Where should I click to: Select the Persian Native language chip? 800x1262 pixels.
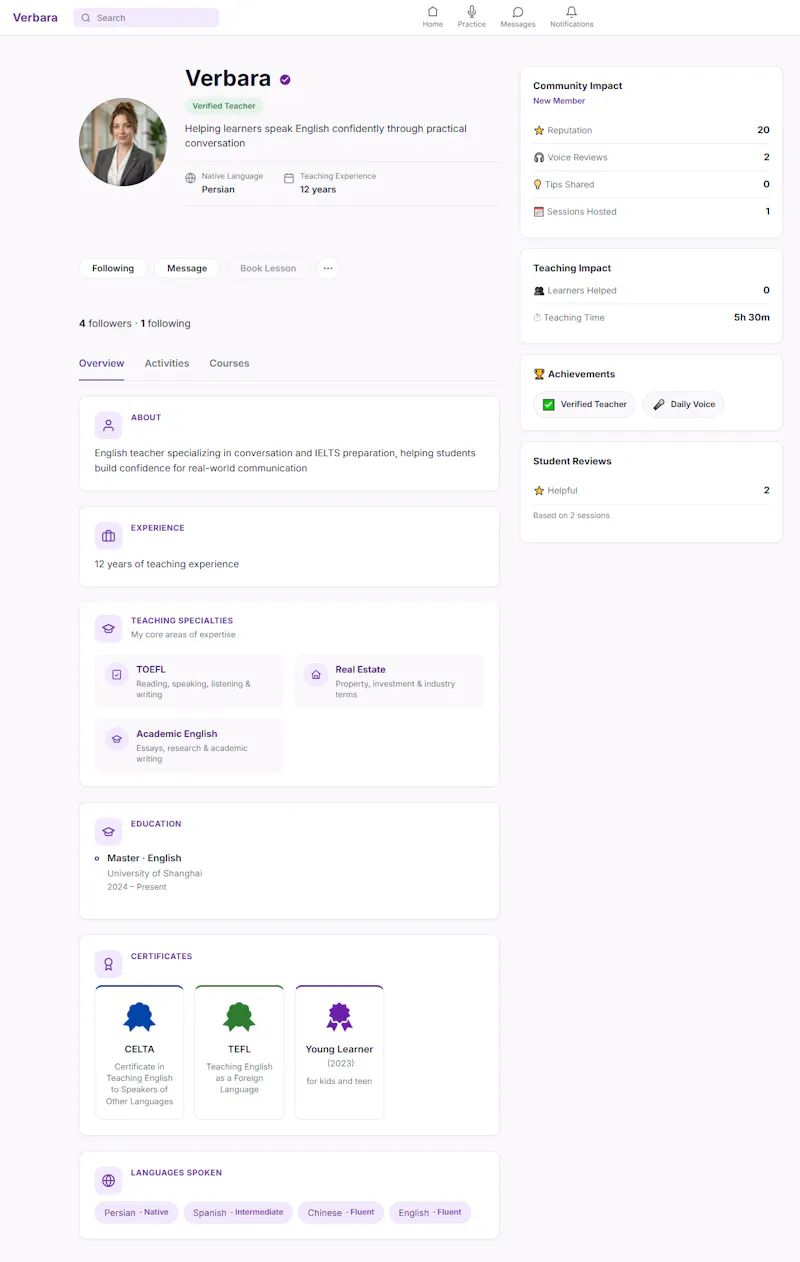pos(137,1212)
